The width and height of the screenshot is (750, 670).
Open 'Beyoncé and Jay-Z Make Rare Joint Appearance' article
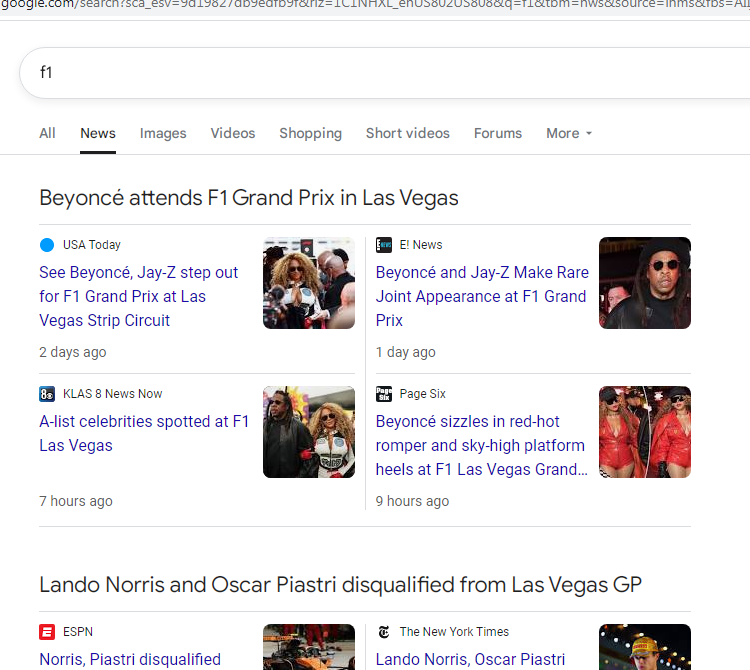(x=482, y=297)
